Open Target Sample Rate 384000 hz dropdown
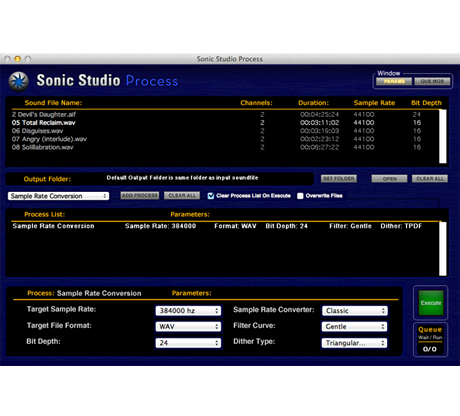The width and height of the screenshot is (460, 416). 188,311
